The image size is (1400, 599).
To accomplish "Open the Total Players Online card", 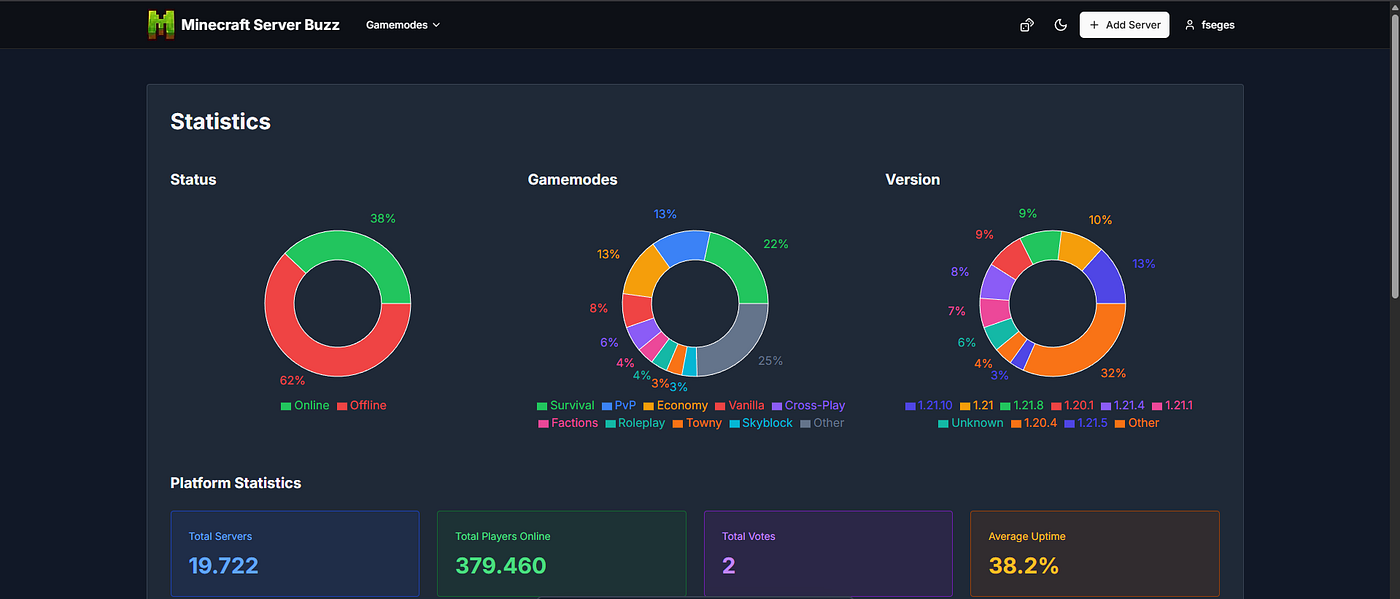I will click(x=562, y=554).
